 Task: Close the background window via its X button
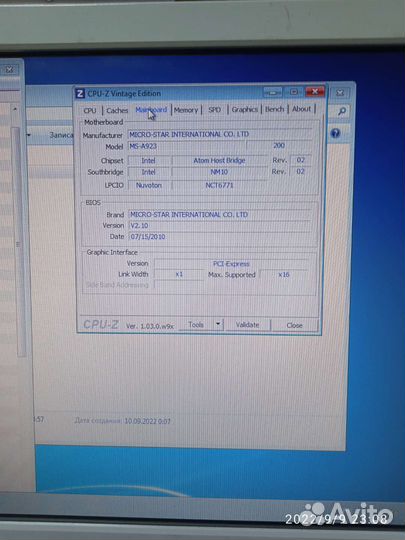point(340,93)
